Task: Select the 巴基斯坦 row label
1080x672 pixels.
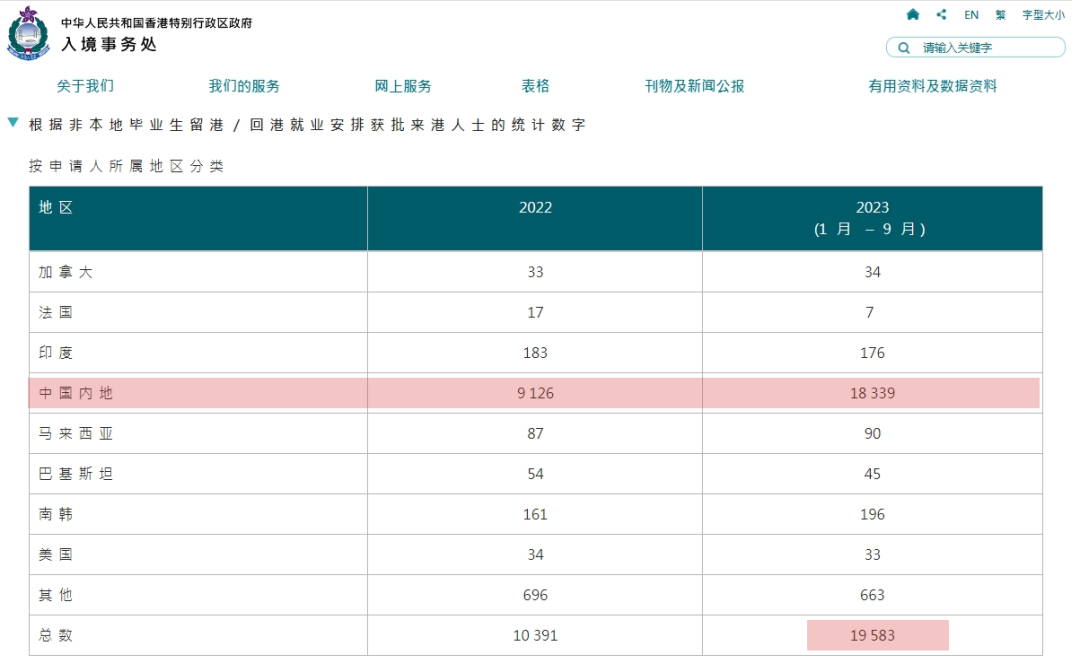Action: (x=76, y=474)
